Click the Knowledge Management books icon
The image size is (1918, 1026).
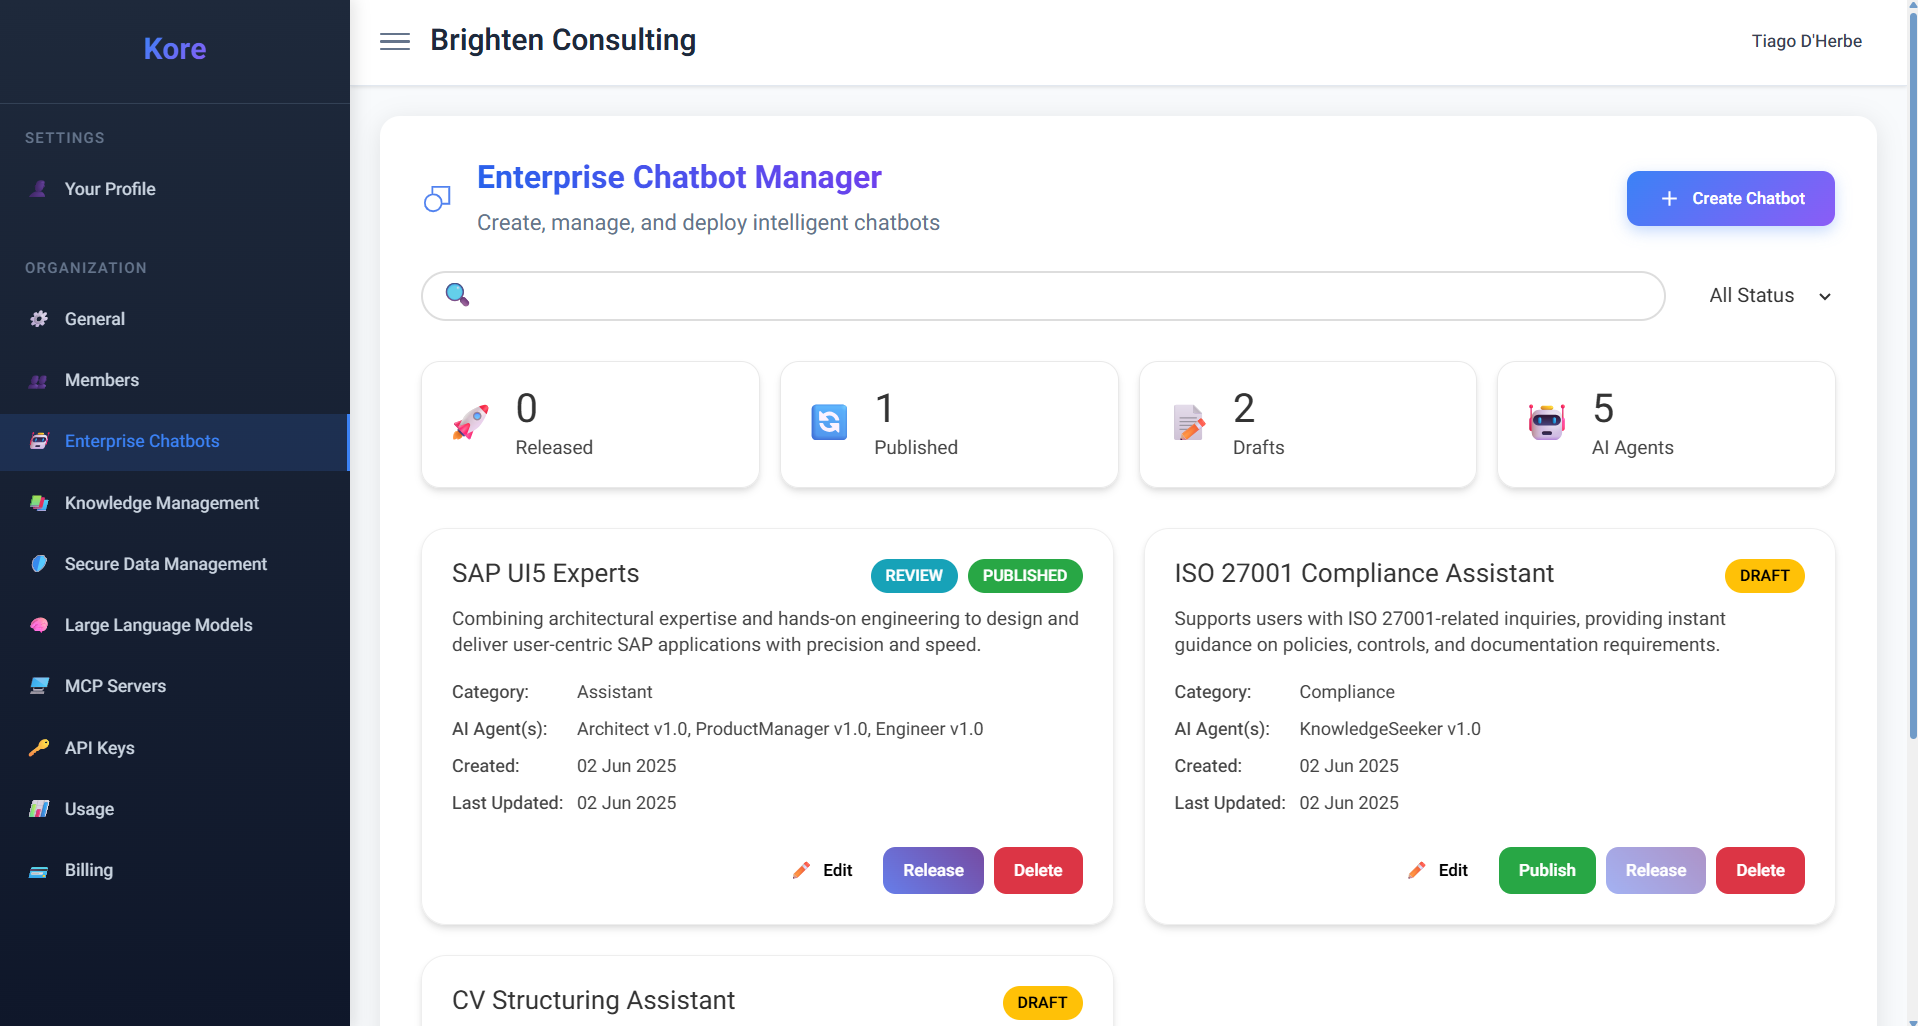point(39,503)
